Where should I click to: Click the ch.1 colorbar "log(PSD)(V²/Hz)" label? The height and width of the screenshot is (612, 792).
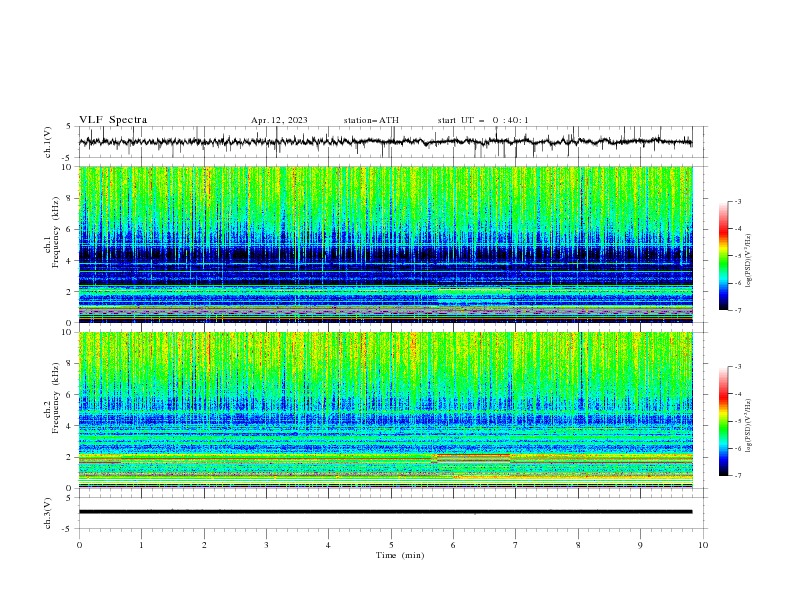coord(748,261)
